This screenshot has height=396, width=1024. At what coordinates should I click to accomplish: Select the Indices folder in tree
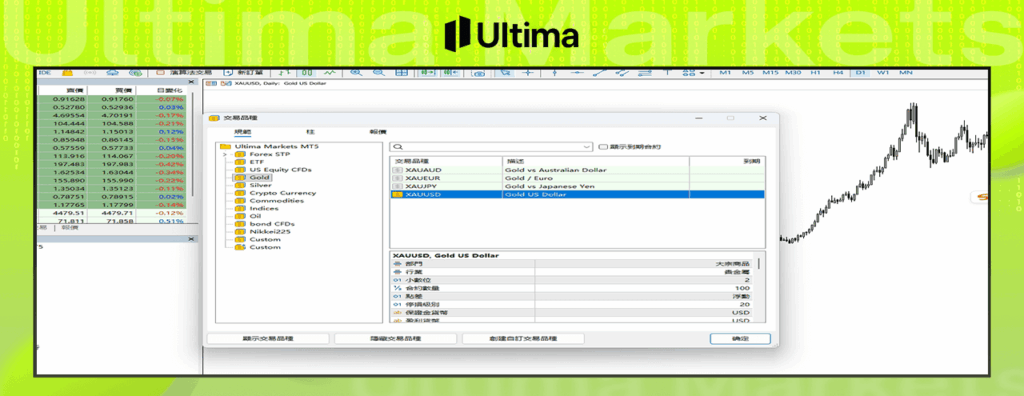tap(264, 208)
